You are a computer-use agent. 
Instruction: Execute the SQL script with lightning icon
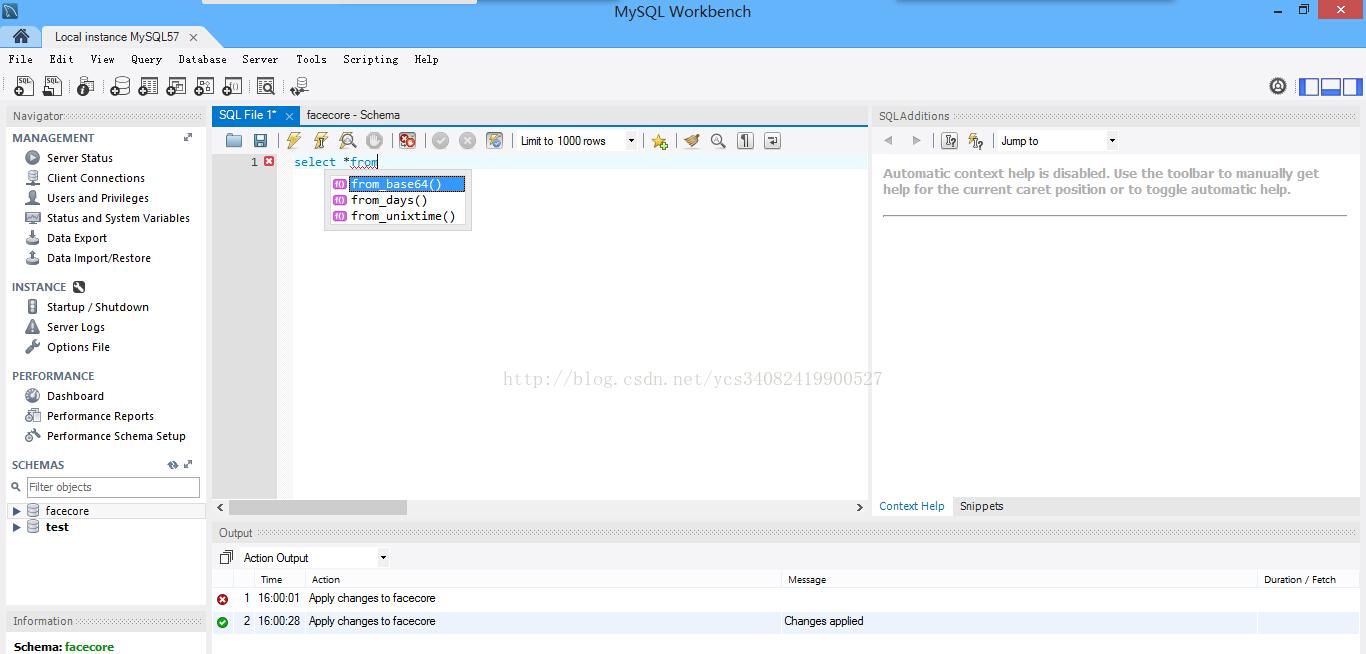point(294,141)
